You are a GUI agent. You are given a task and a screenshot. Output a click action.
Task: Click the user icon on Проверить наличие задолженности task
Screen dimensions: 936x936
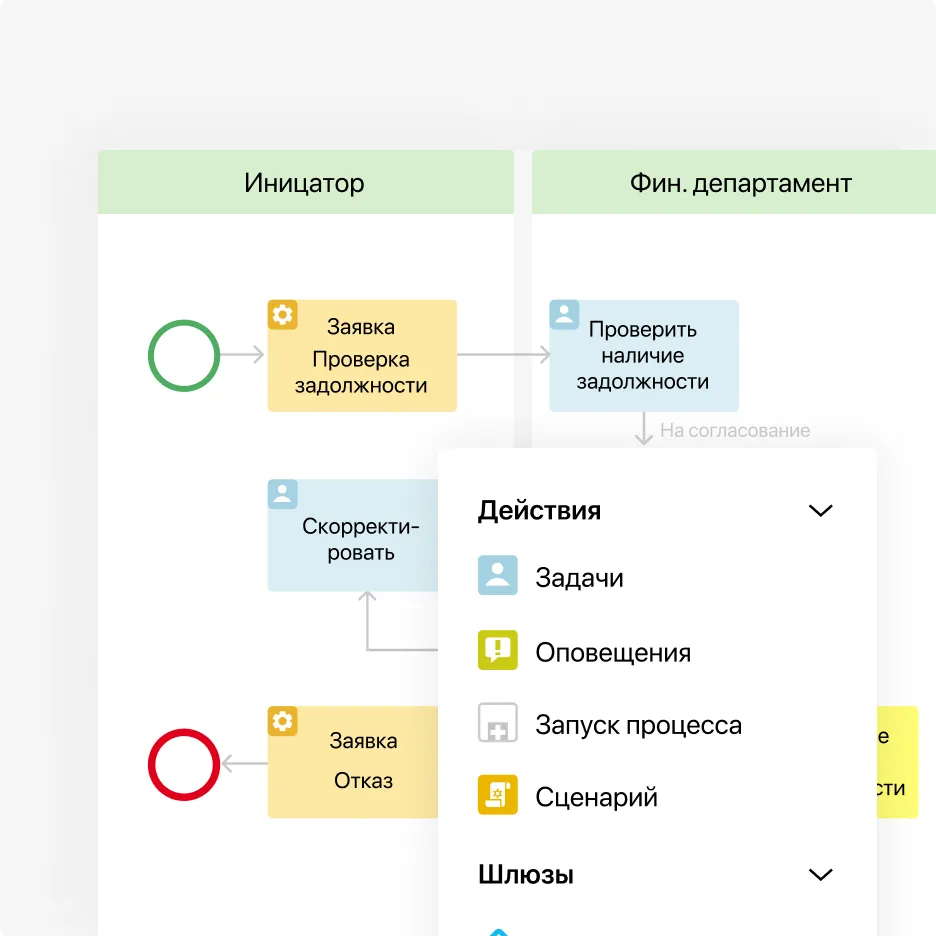pyautogui.click(x=563, y=314)
